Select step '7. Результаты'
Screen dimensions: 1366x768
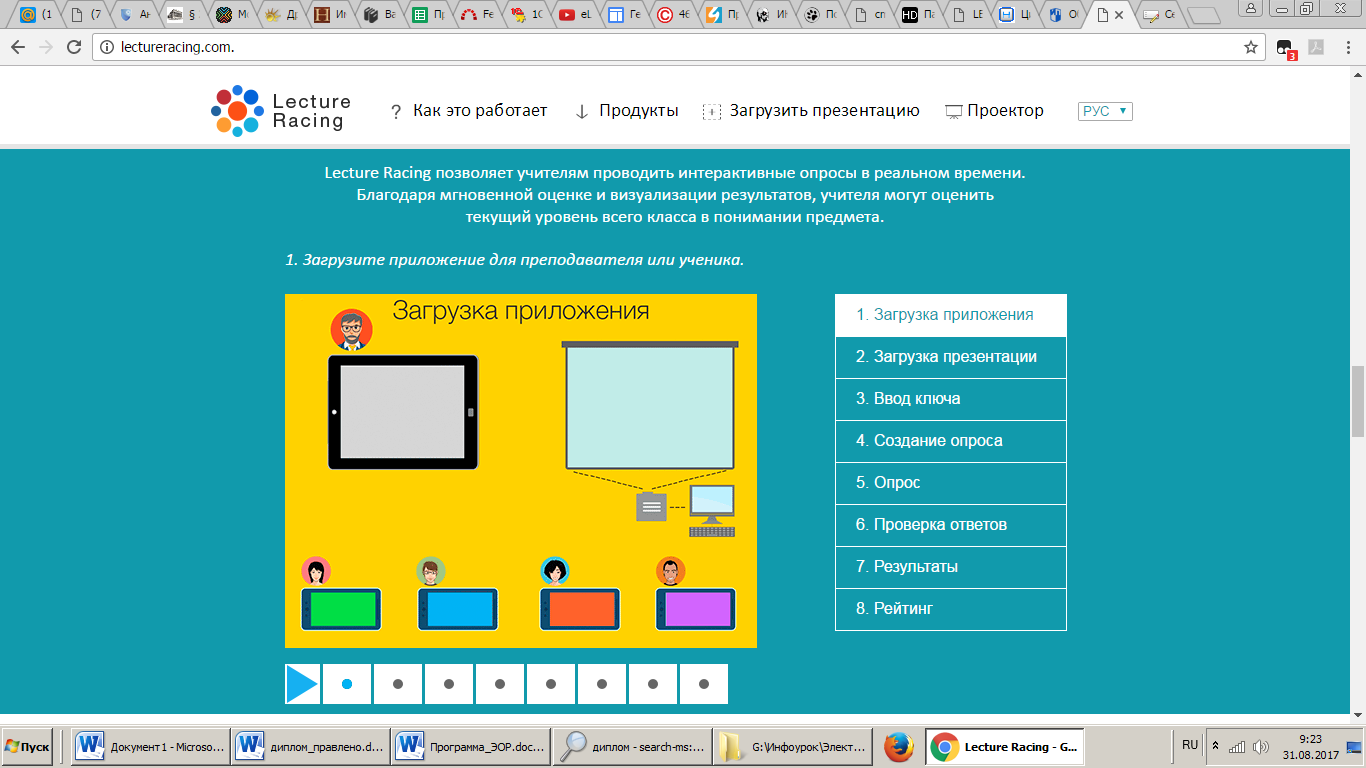point(951,567)
